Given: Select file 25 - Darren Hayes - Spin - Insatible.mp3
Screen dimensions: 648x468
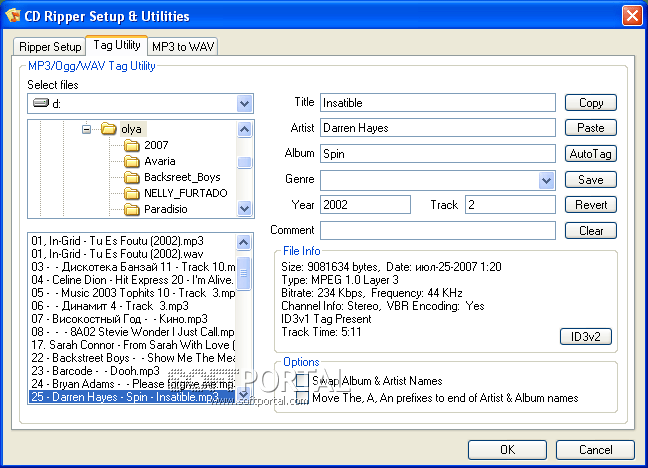Looking at the screenshot, I should point(133,397).
